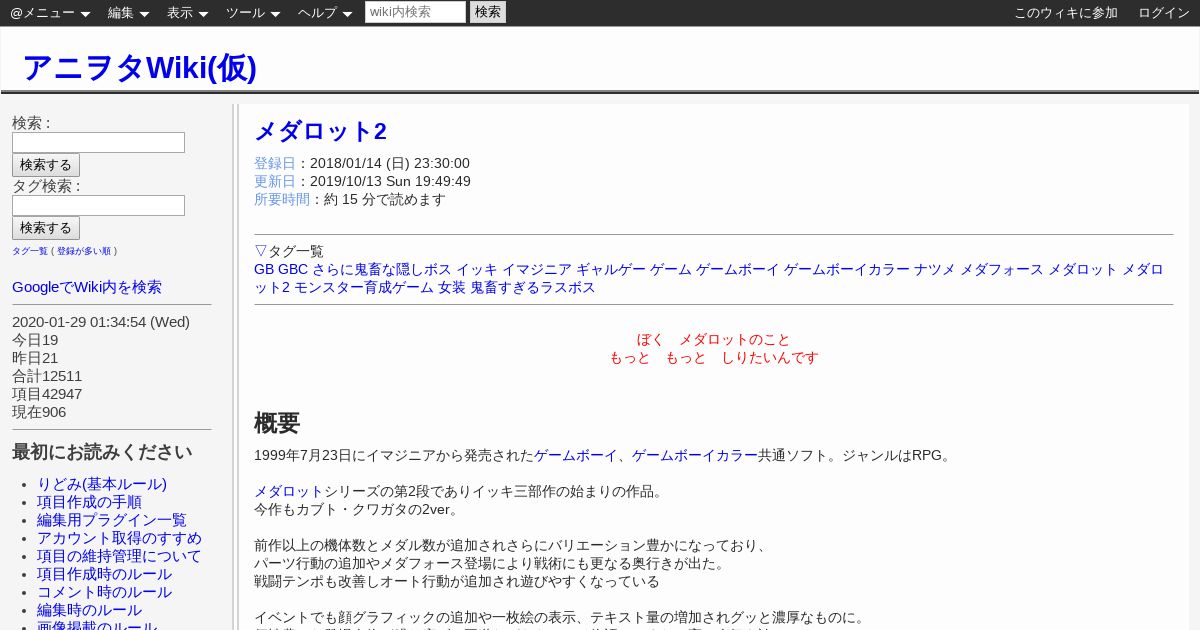Screen dimensions: 1200x630
Task: Click メダロット link in シリーズ sentence
Action: coord(289,491)
